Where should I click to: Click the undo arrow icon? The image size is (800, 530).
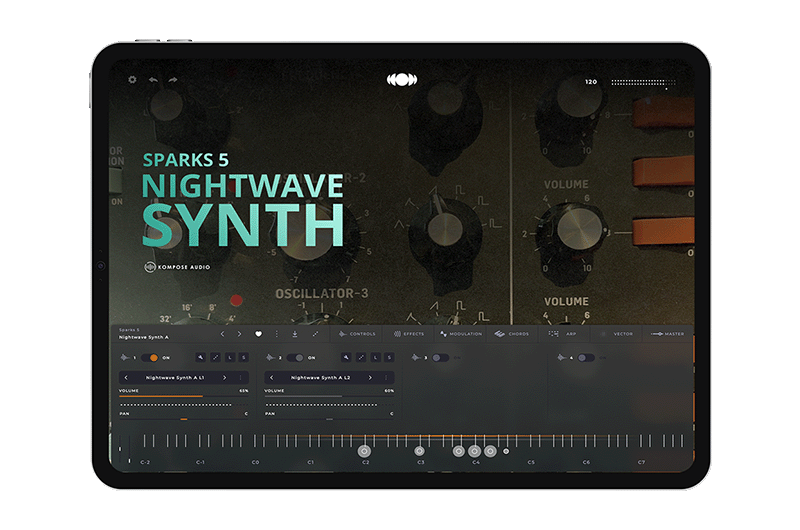(153, 80)
